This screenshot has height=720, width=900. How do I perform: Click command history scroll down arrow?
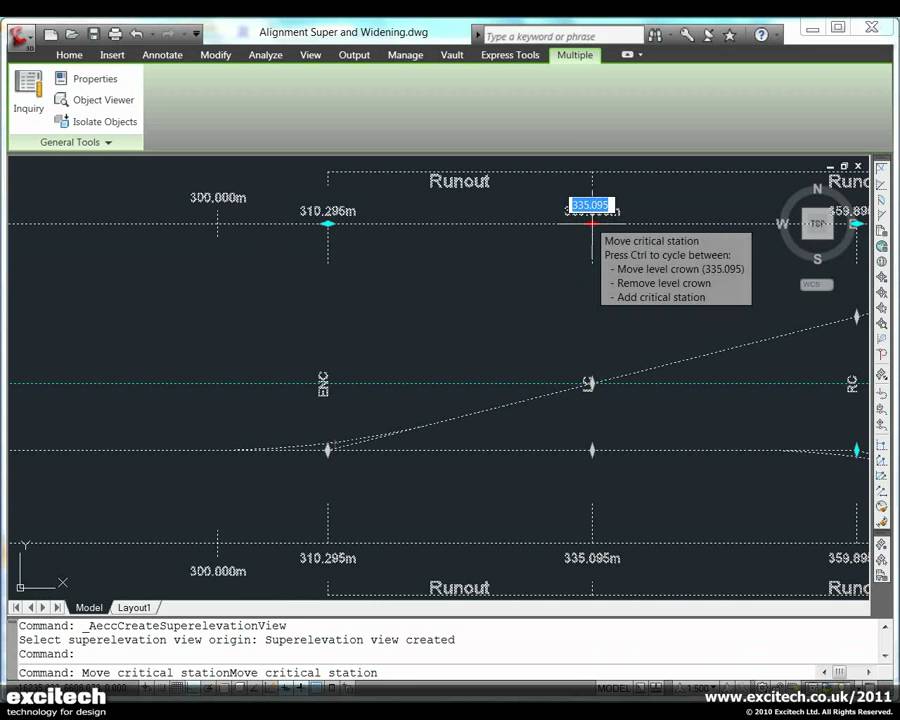[885, 655]
